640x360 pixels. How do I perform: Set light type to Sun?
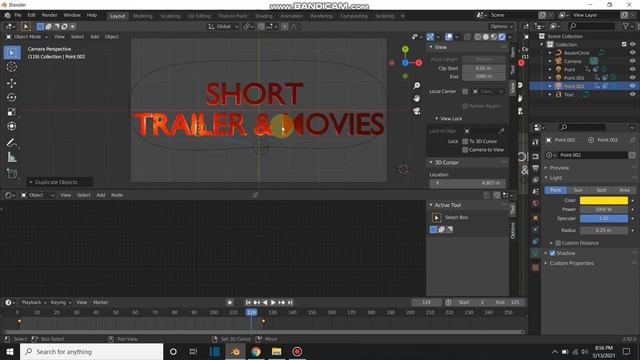(x=578, y=190)
